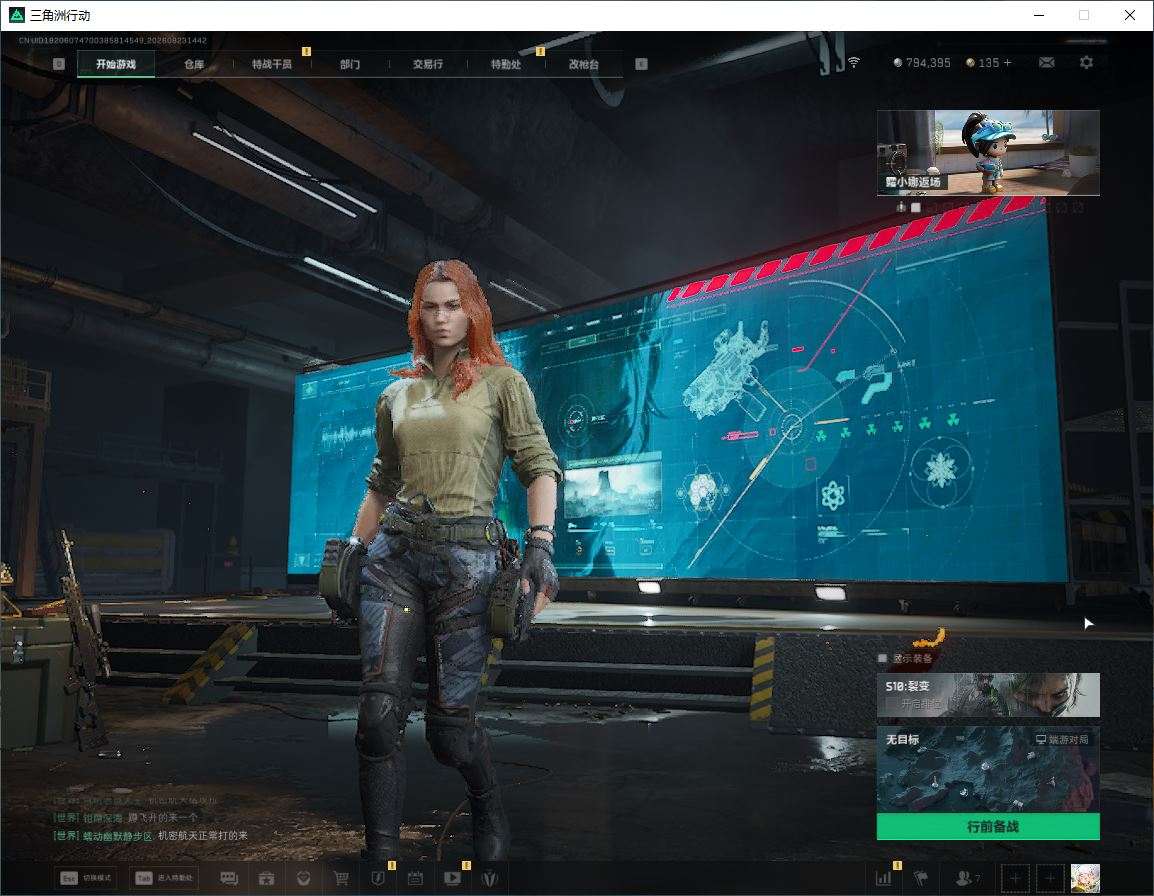
Task: Click the 三角洲行动 app logo icon
Action: 16,15
